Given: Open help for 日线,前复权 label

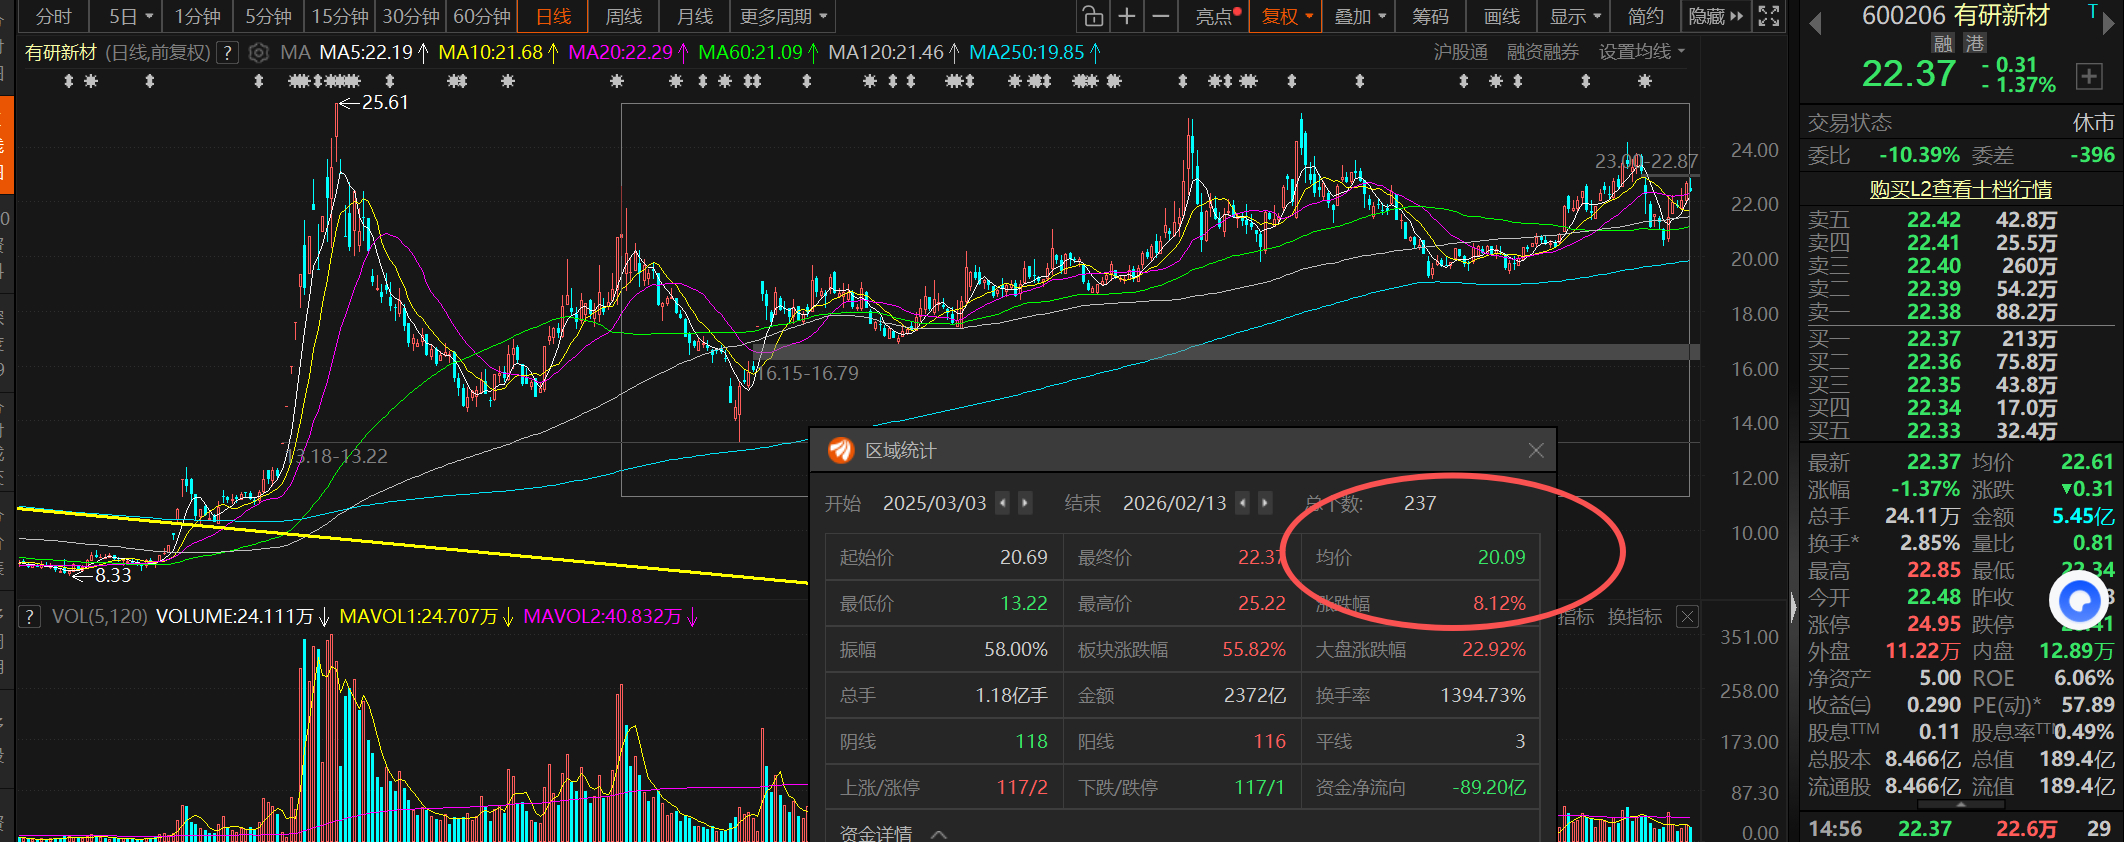Looking at the screenshot, I should click(228, 53).
